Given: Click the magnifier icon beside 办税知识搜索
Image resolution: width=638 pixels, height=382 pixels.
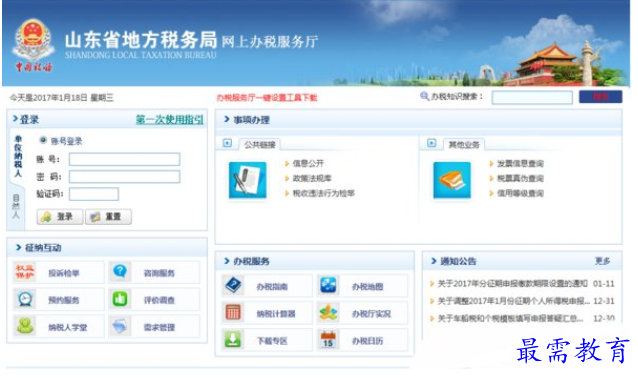Looking at the screenshot, I should coord(424,96).
